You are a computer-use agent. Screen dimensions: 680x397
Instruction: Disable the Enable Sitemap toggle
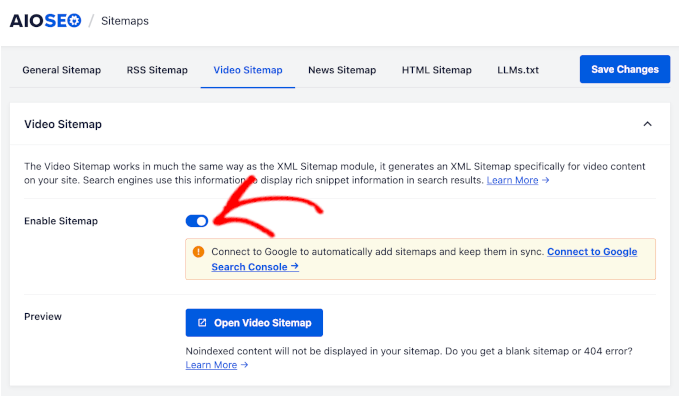coord(197,221)
